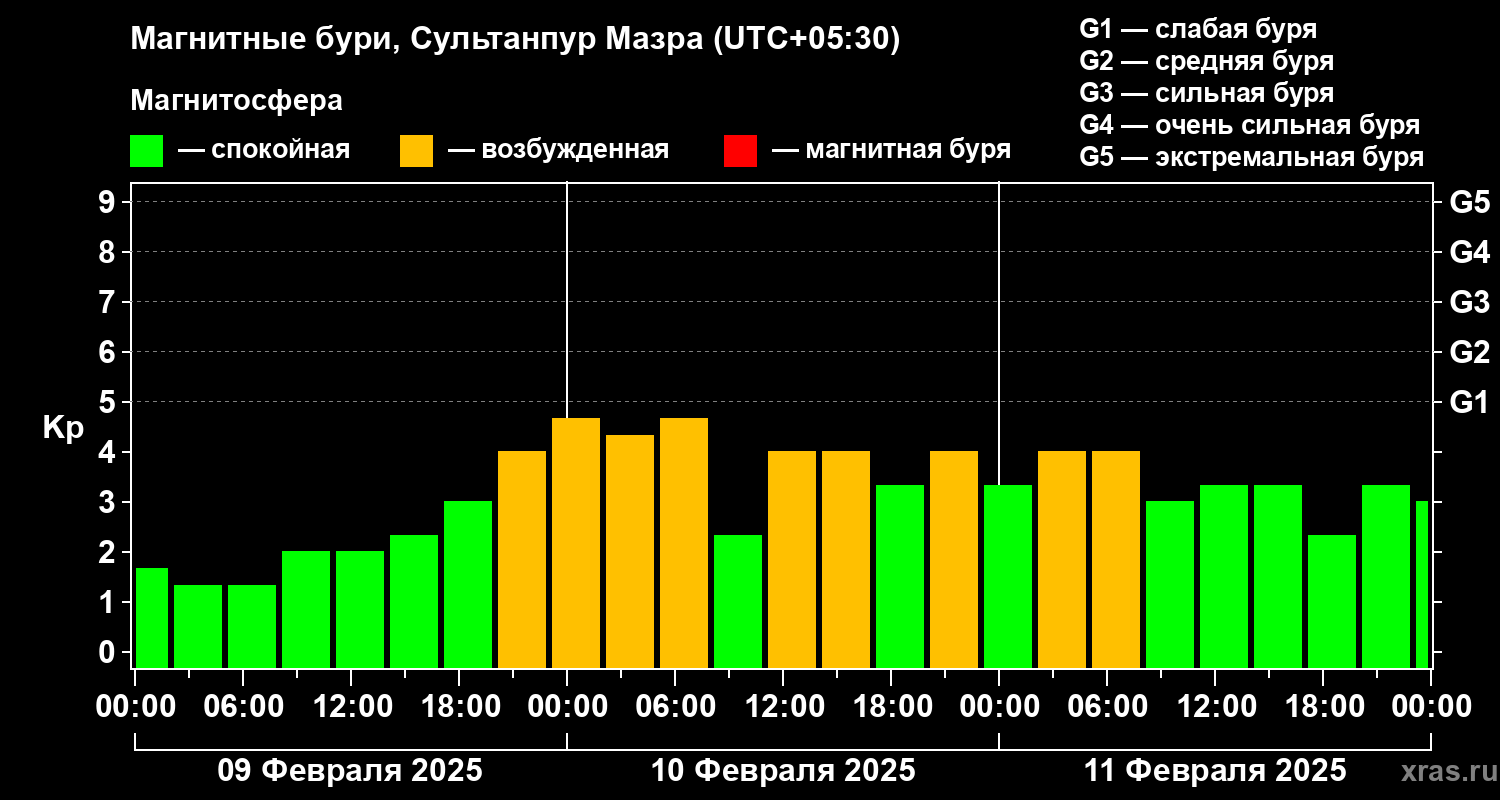Click the 'G5 — экстремальная буря' line
Viewport: 1500px width, 800px height.
pos(1252,157)
